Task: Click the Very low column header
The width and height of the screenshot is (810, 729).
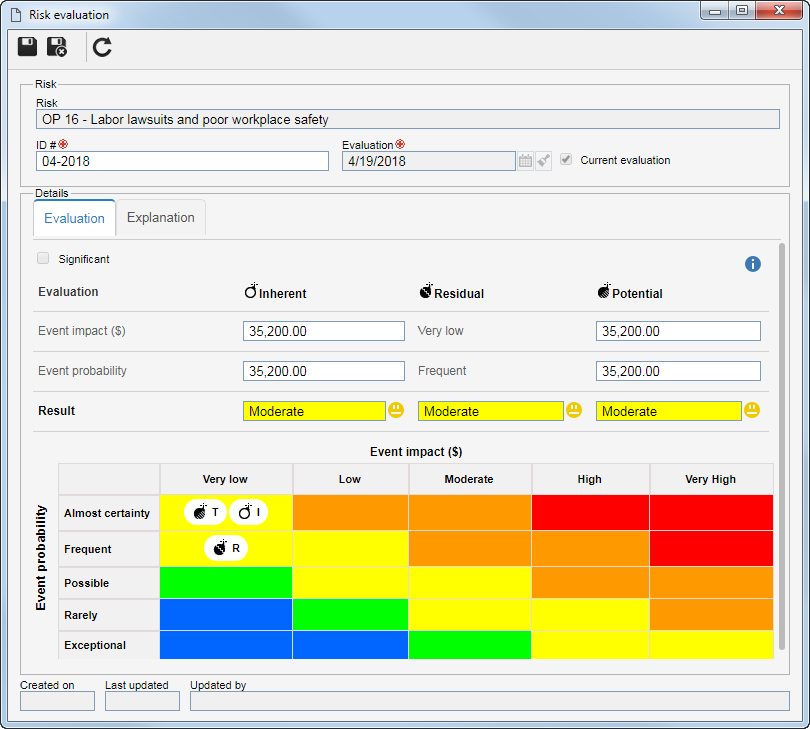Action: tap(226, 479)
